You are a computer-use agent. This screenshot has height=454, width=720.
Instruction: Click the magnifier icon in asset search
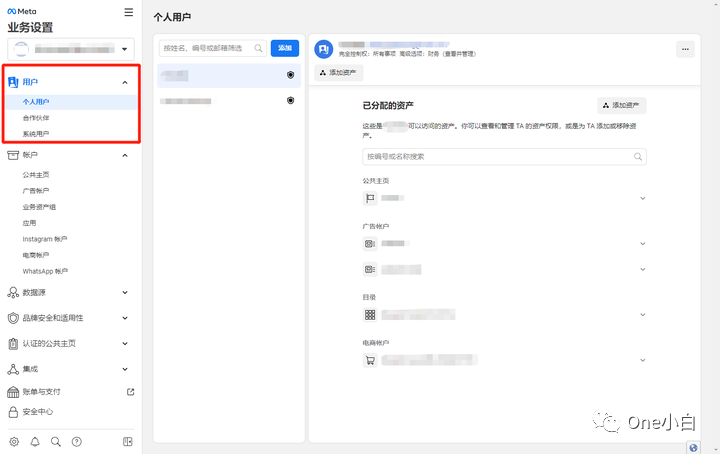(x=638, y=157)
